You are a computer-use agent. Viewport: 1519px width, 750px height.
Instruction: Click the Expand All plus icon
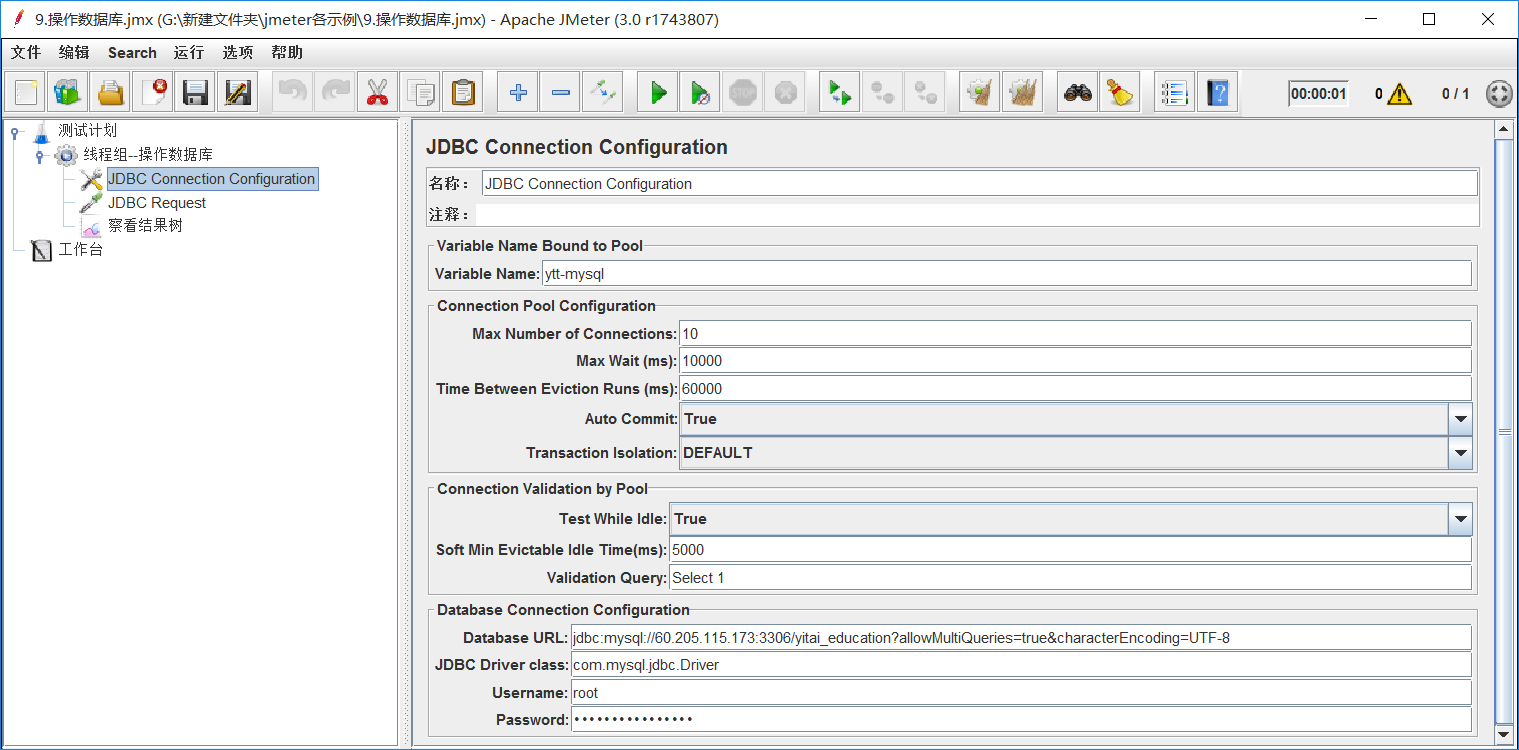click(518, 93)
